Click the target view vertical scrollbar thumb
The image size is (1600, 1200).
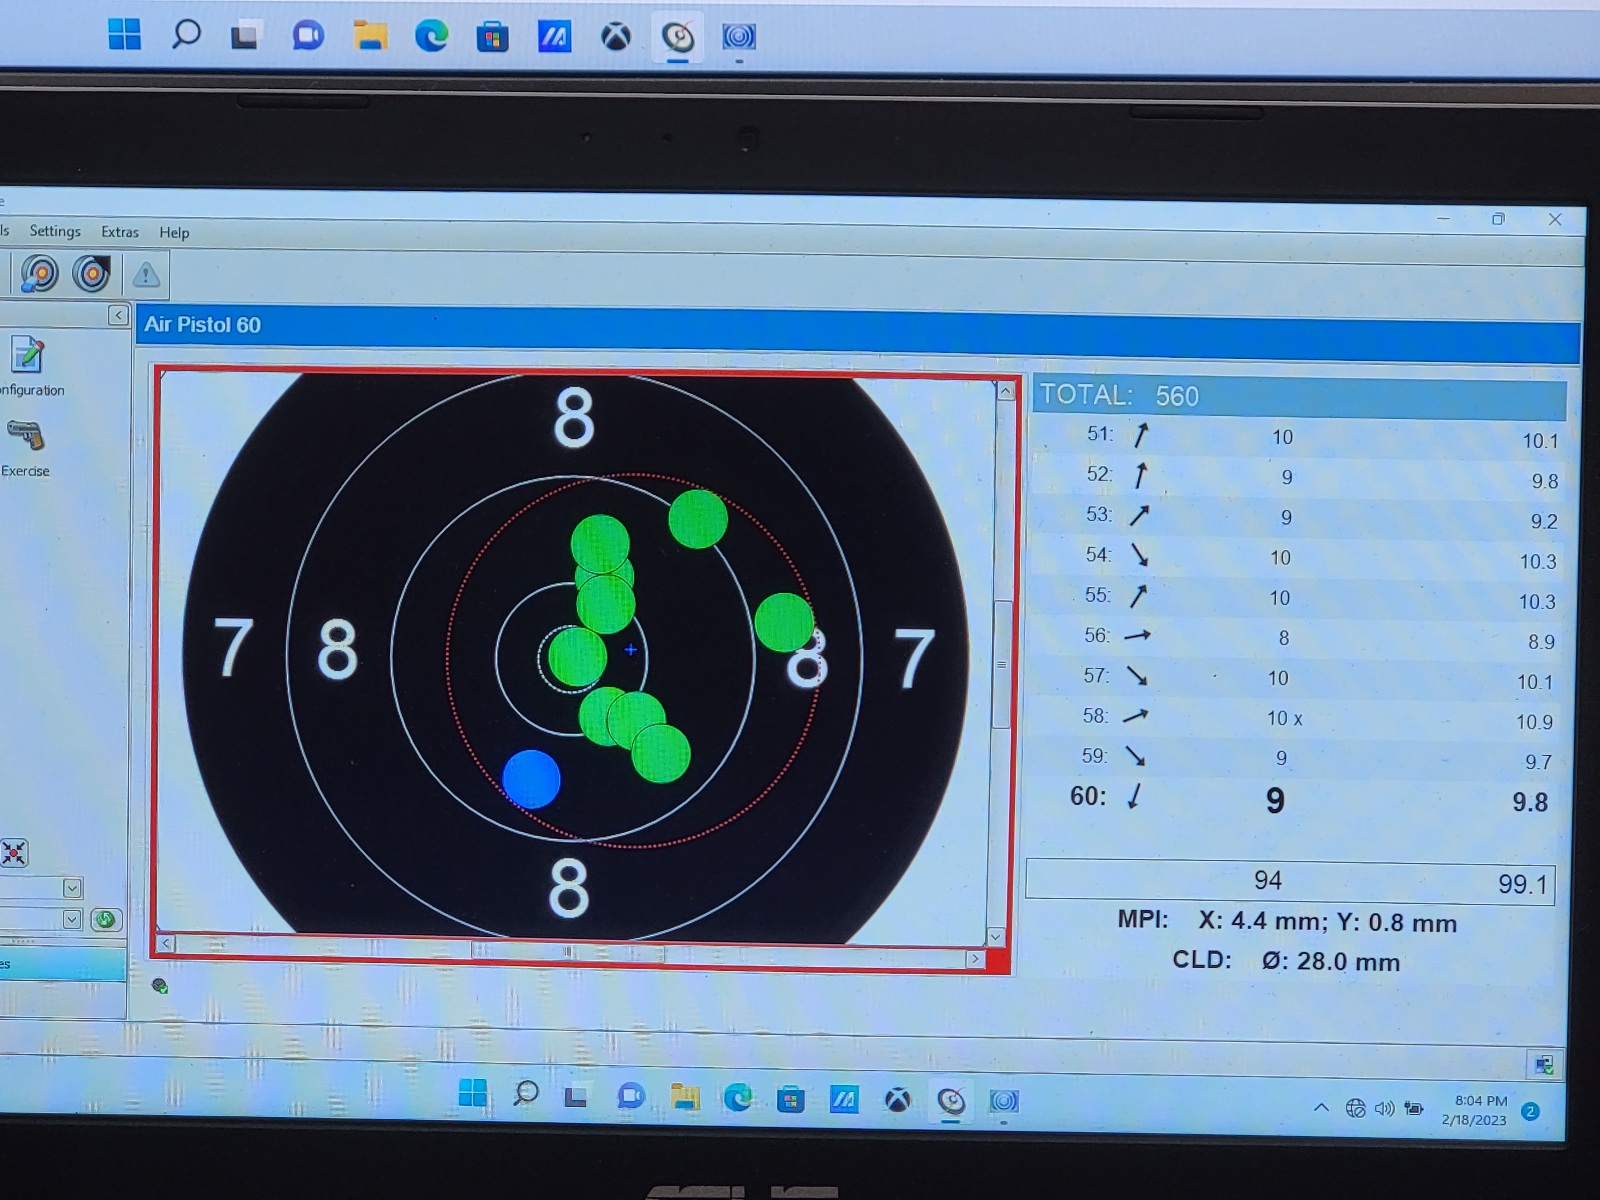click(1001, 665)
